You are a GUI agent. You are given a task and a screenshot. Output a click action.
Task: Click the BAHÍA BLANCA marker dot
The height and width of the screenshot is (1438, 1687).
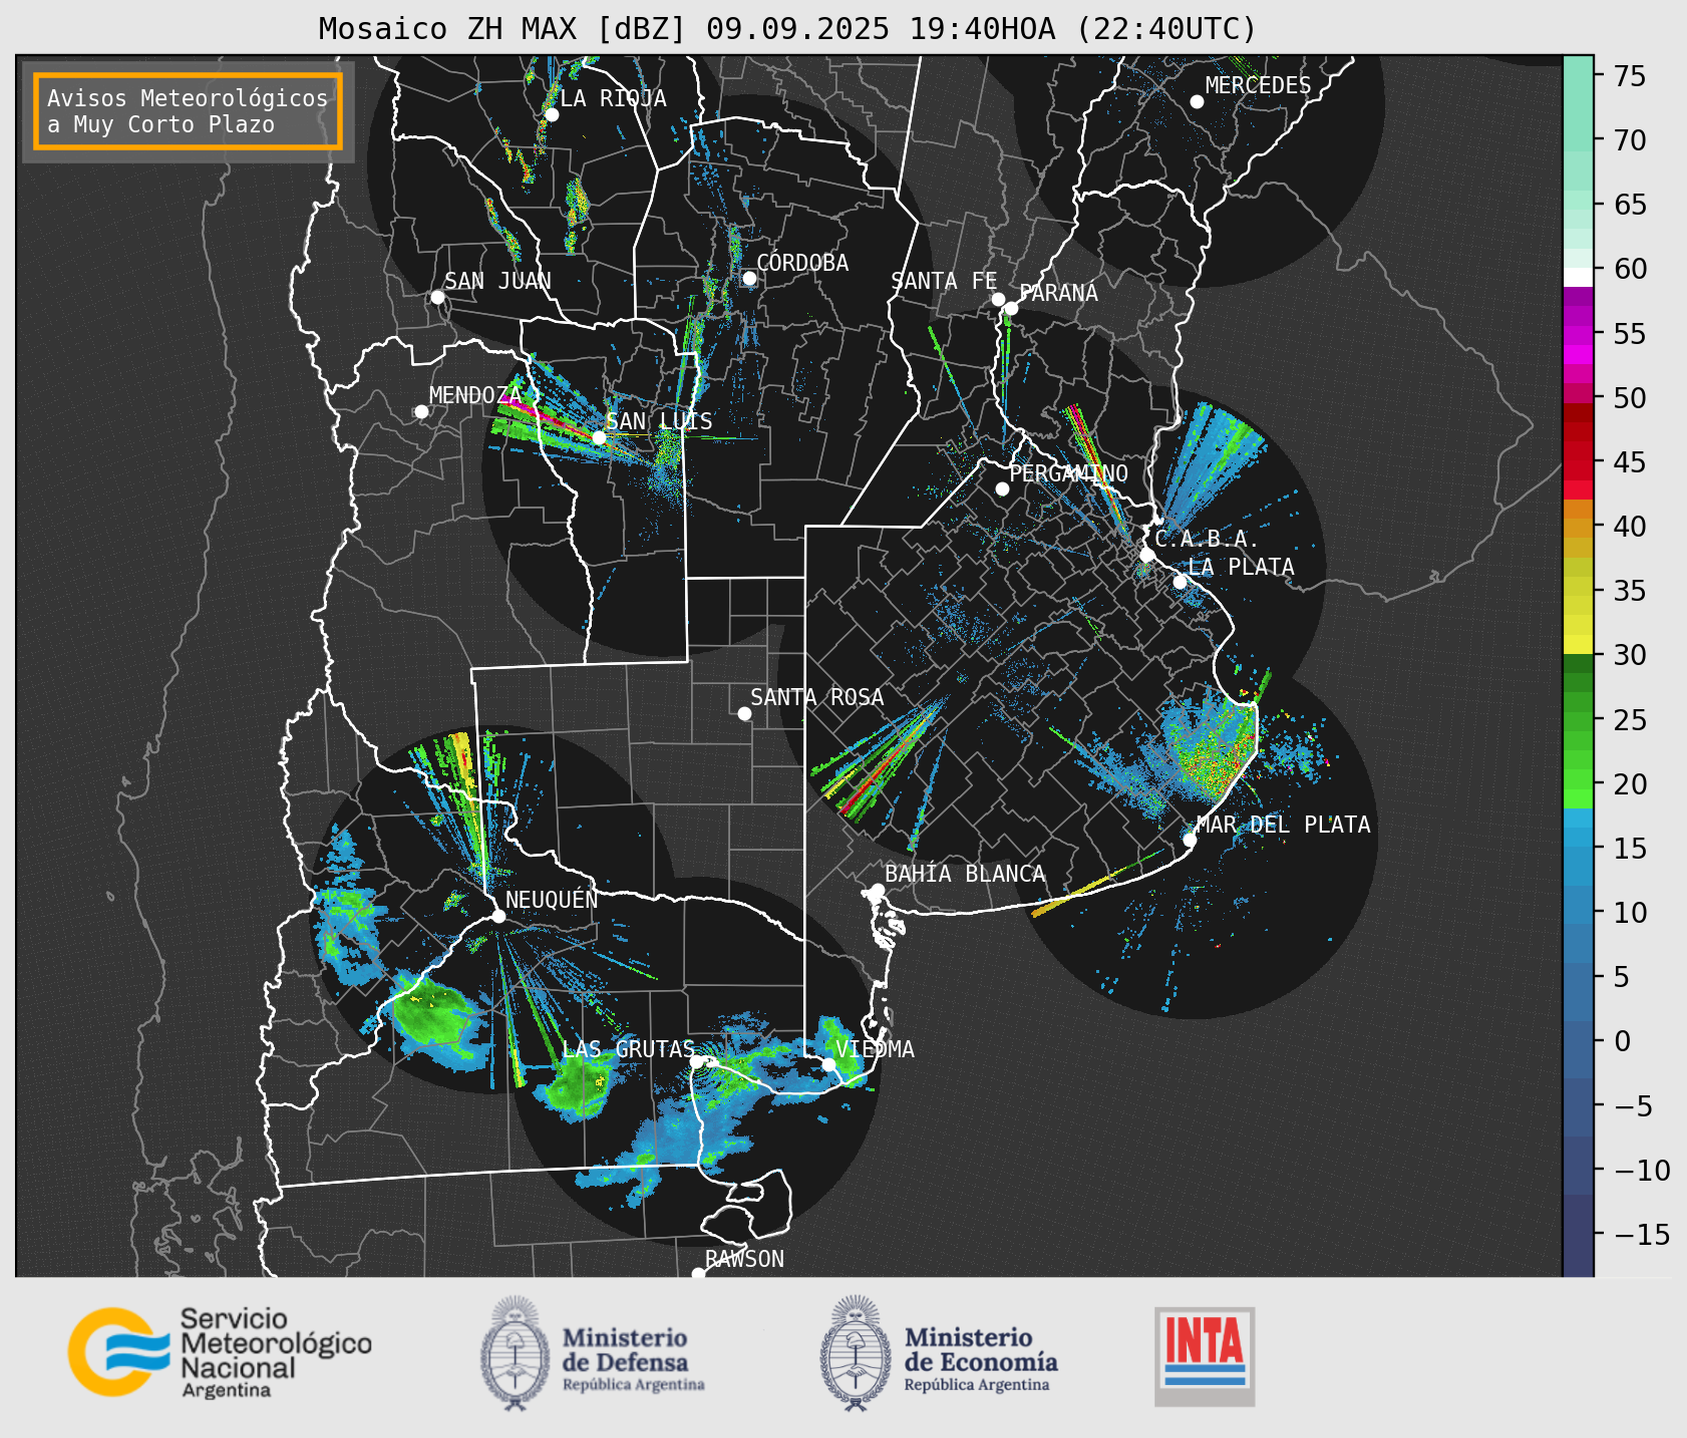point(877,890)
